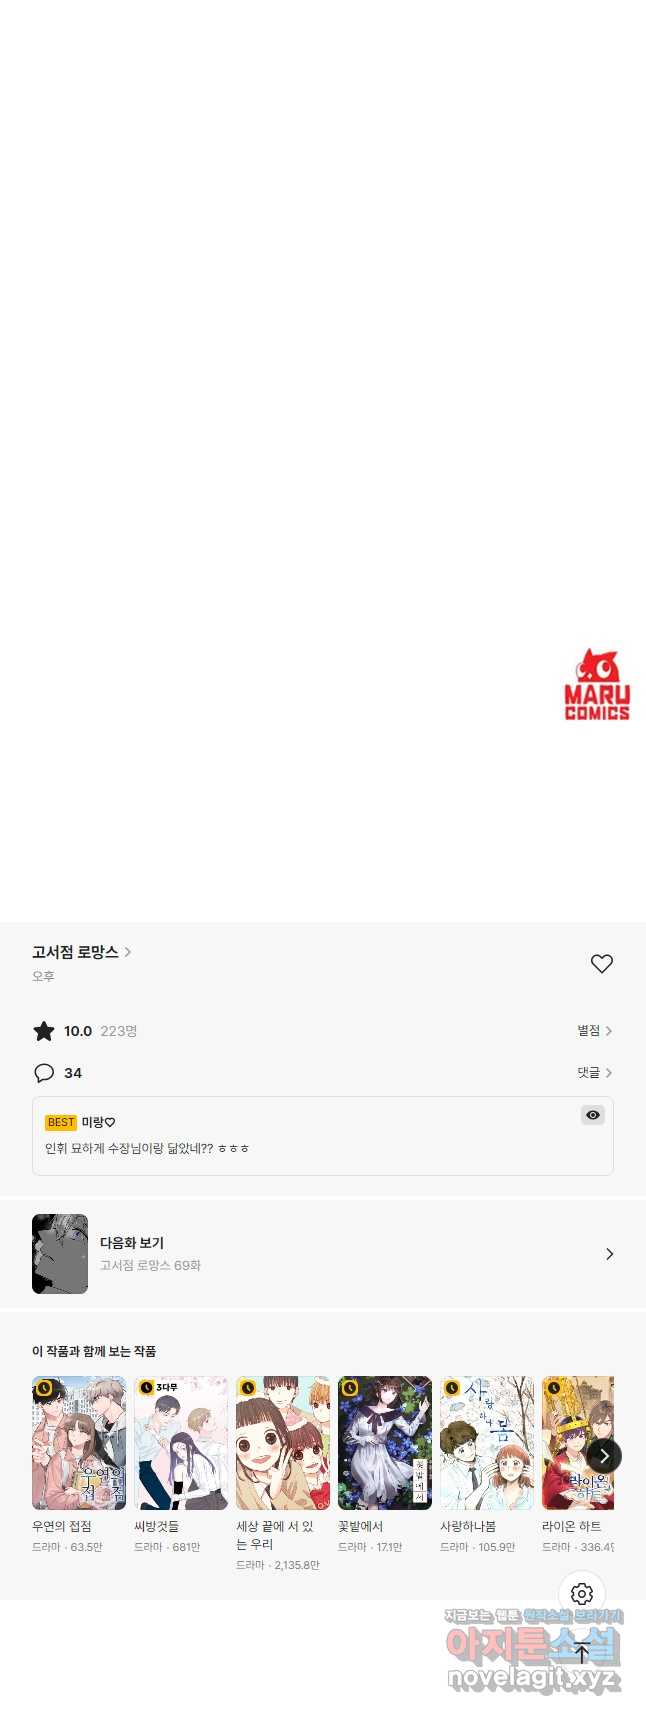
Task: Click the MARU COMICS logo
Action: click(597, 685)
